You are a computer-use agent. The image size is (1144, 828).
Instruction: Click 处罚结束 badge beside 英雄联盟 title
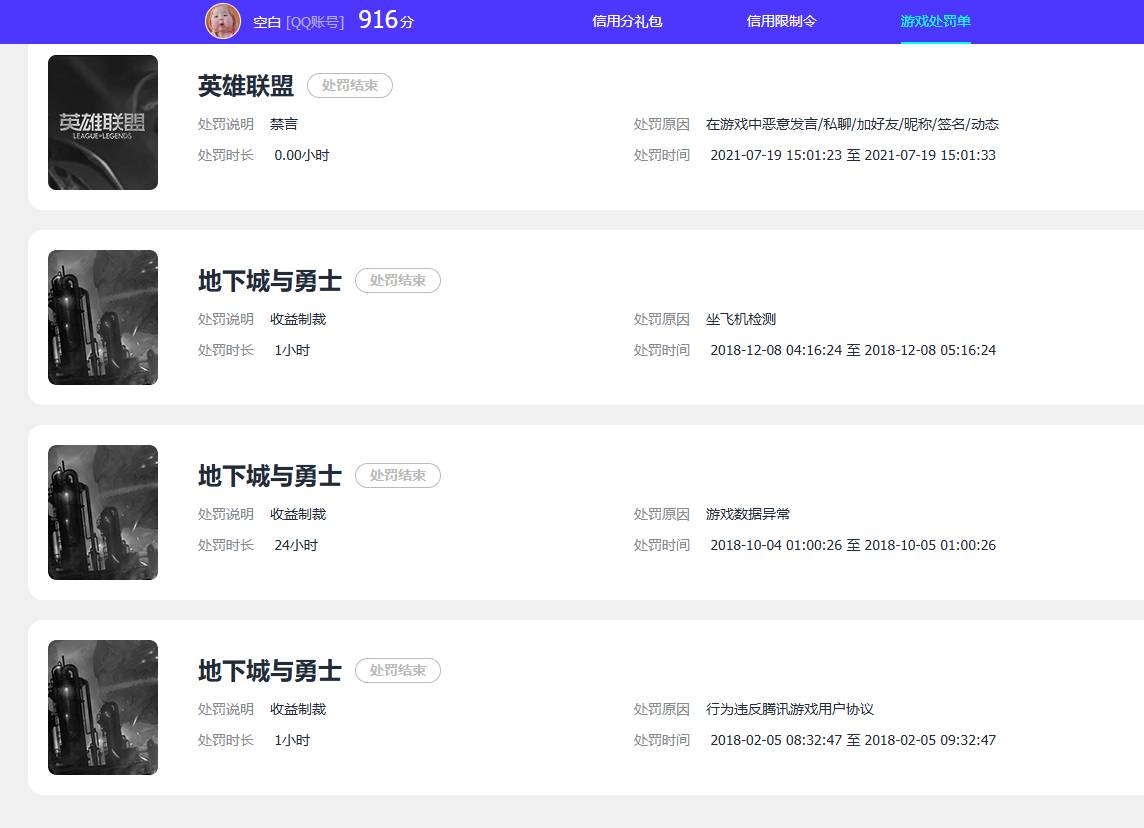tap(350, 86)
